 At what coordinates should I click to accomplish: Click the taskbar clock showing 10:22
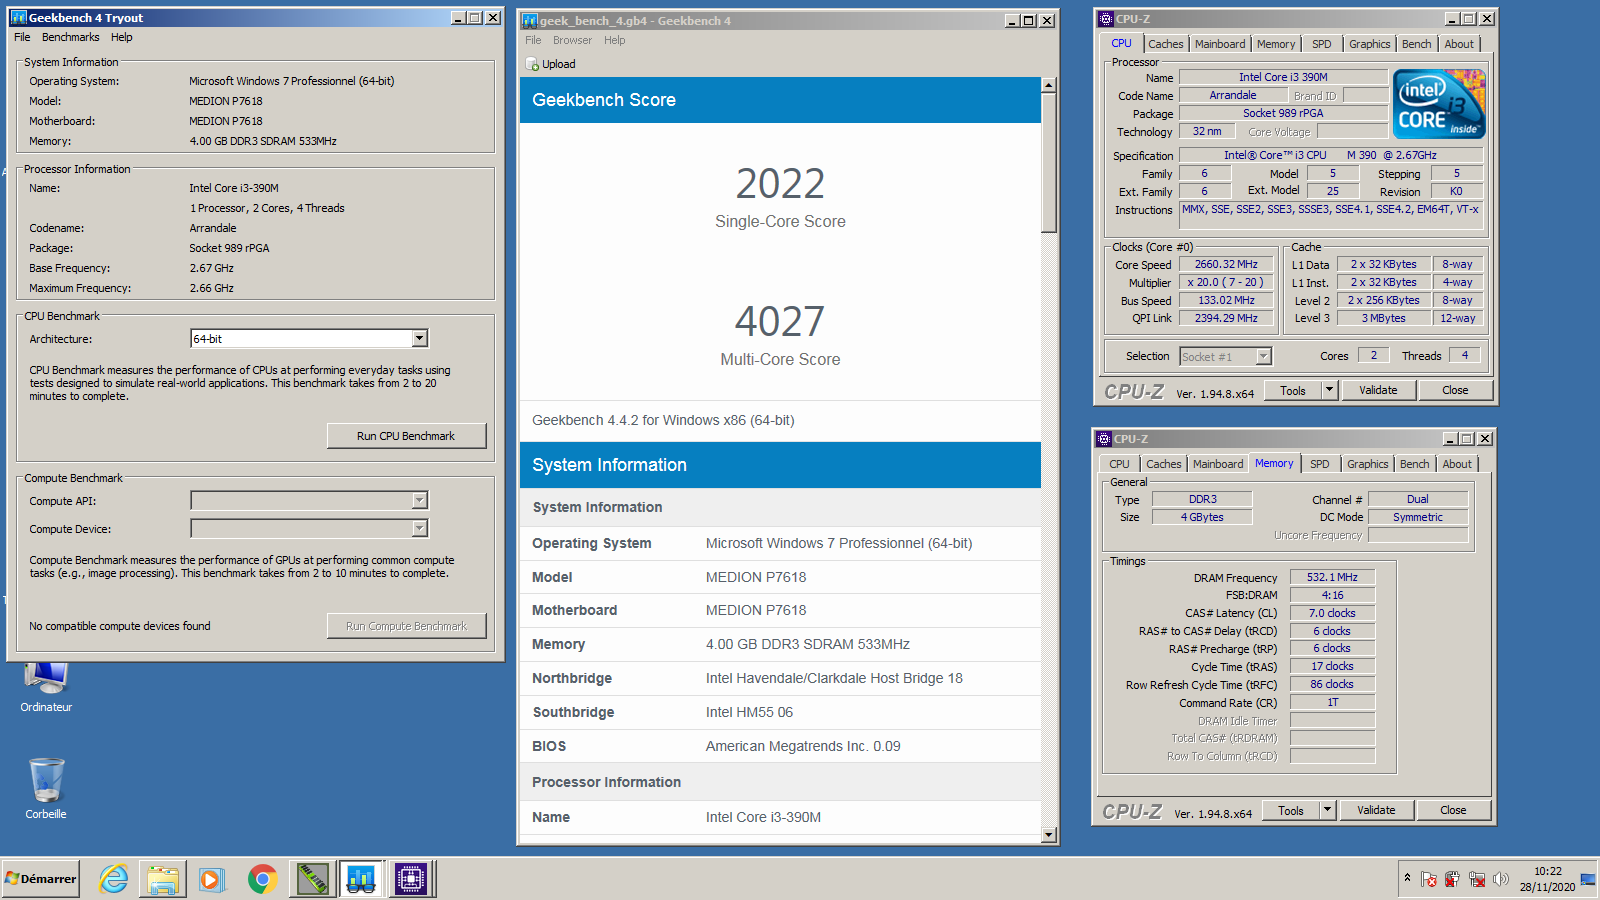pos(1547,879)
